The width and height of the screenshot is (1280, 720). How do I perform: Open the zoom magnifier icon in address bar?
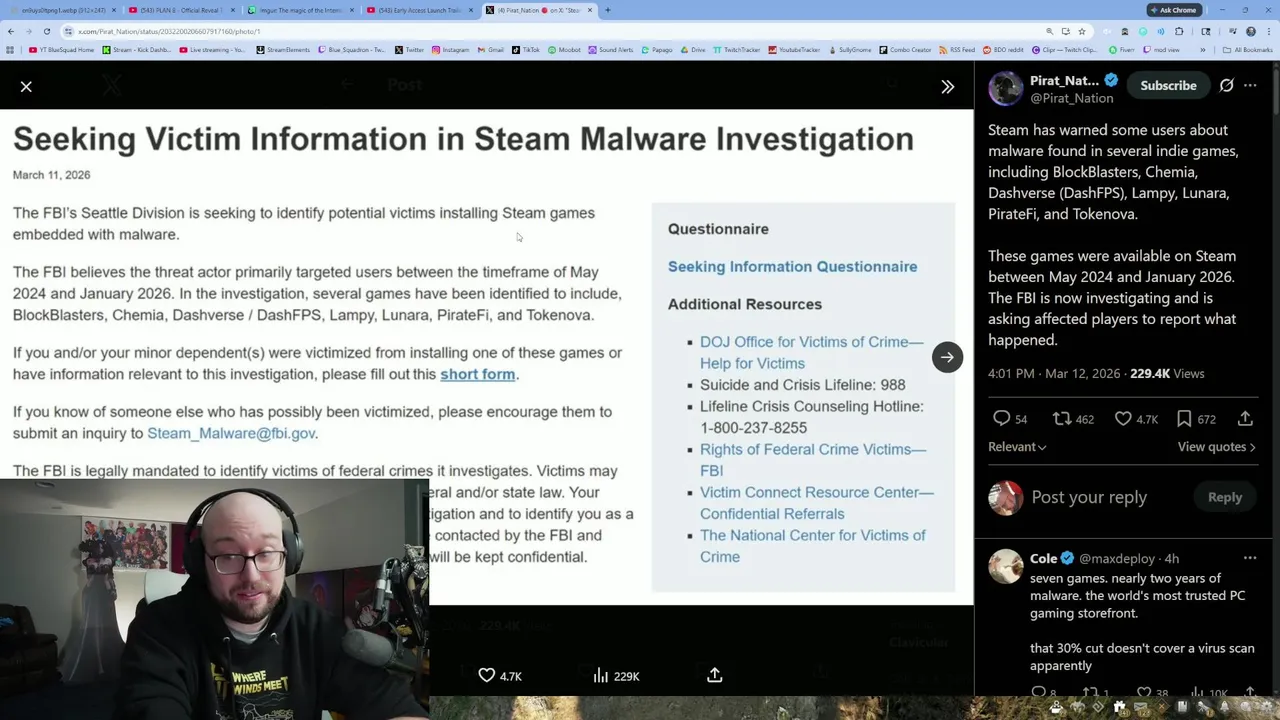point(1049,31)
